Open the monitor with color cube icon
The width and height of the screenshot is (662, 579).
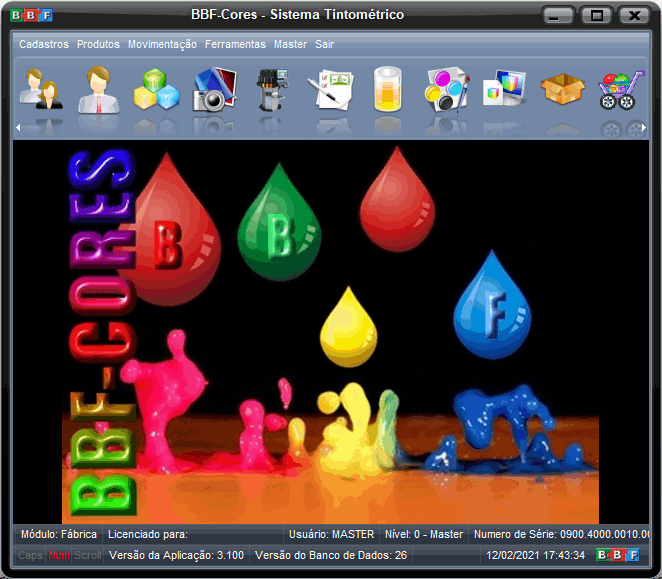tap(505, 89)
